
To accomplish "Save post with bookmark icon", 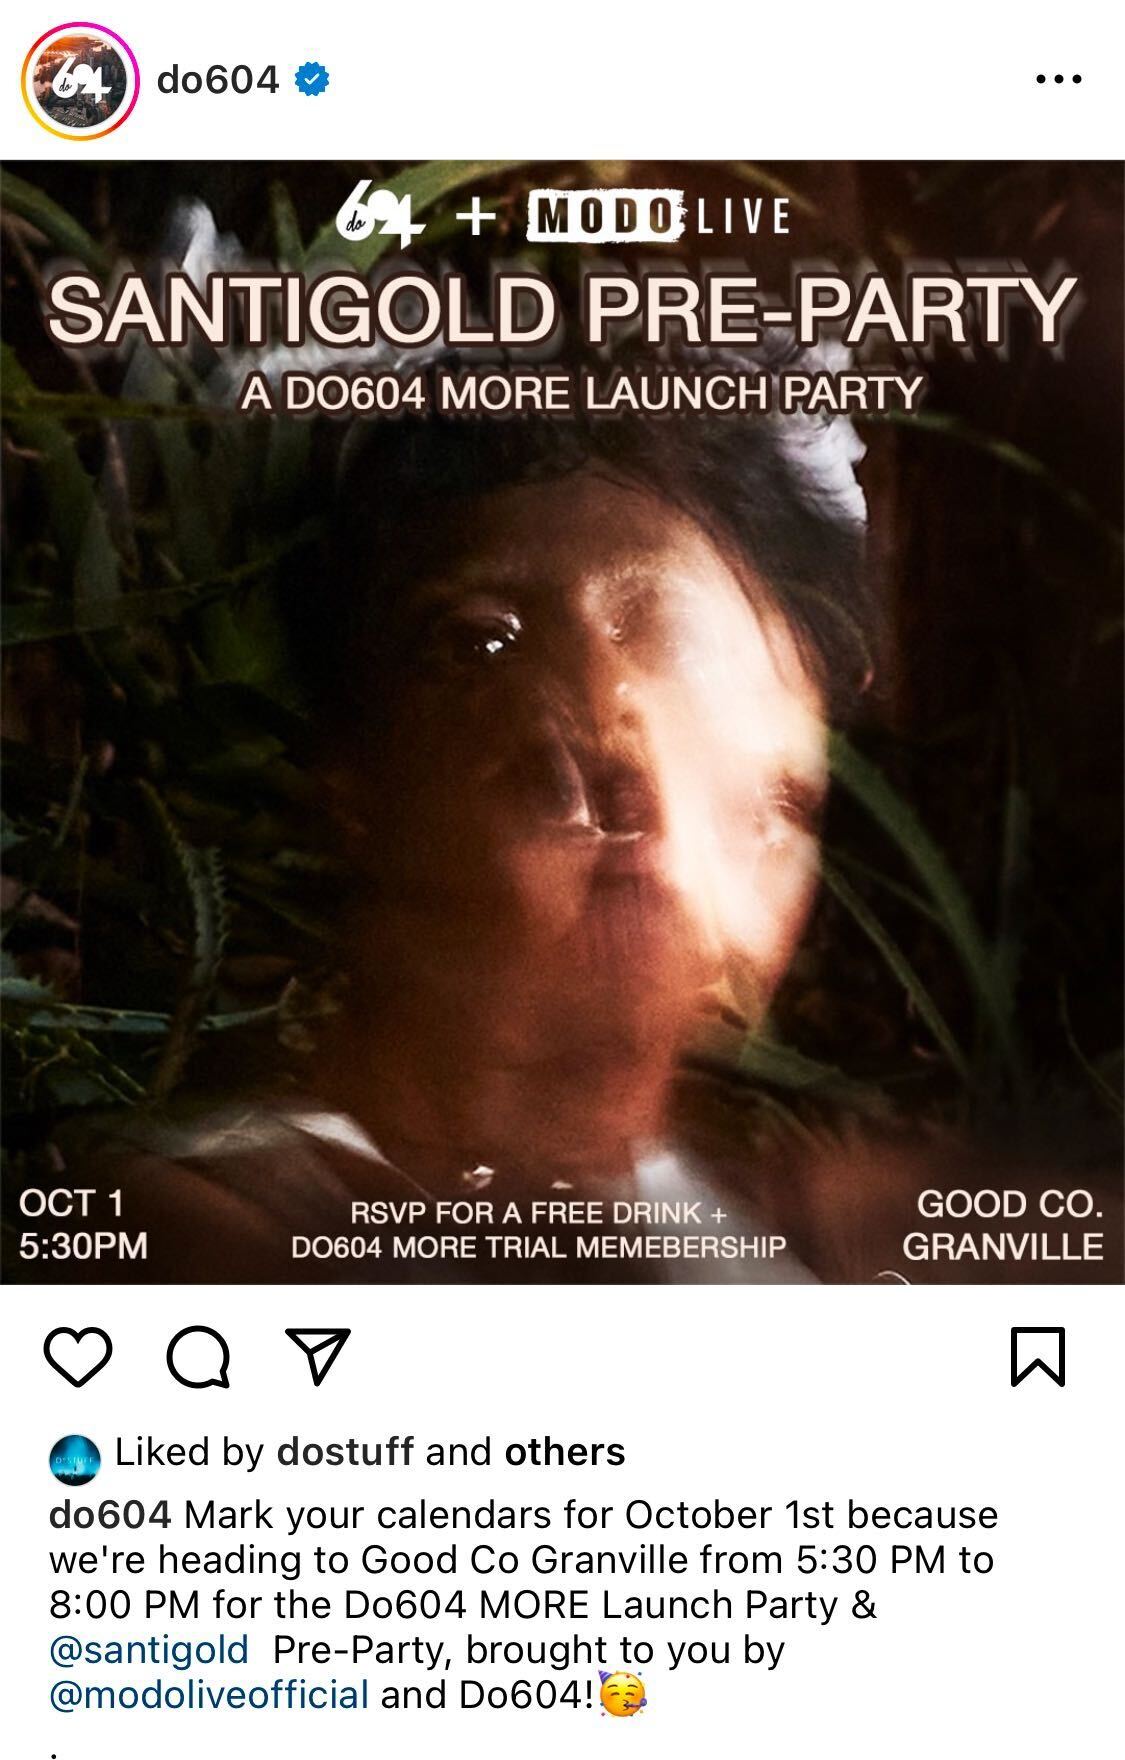I will (x=1038, y=1357).
